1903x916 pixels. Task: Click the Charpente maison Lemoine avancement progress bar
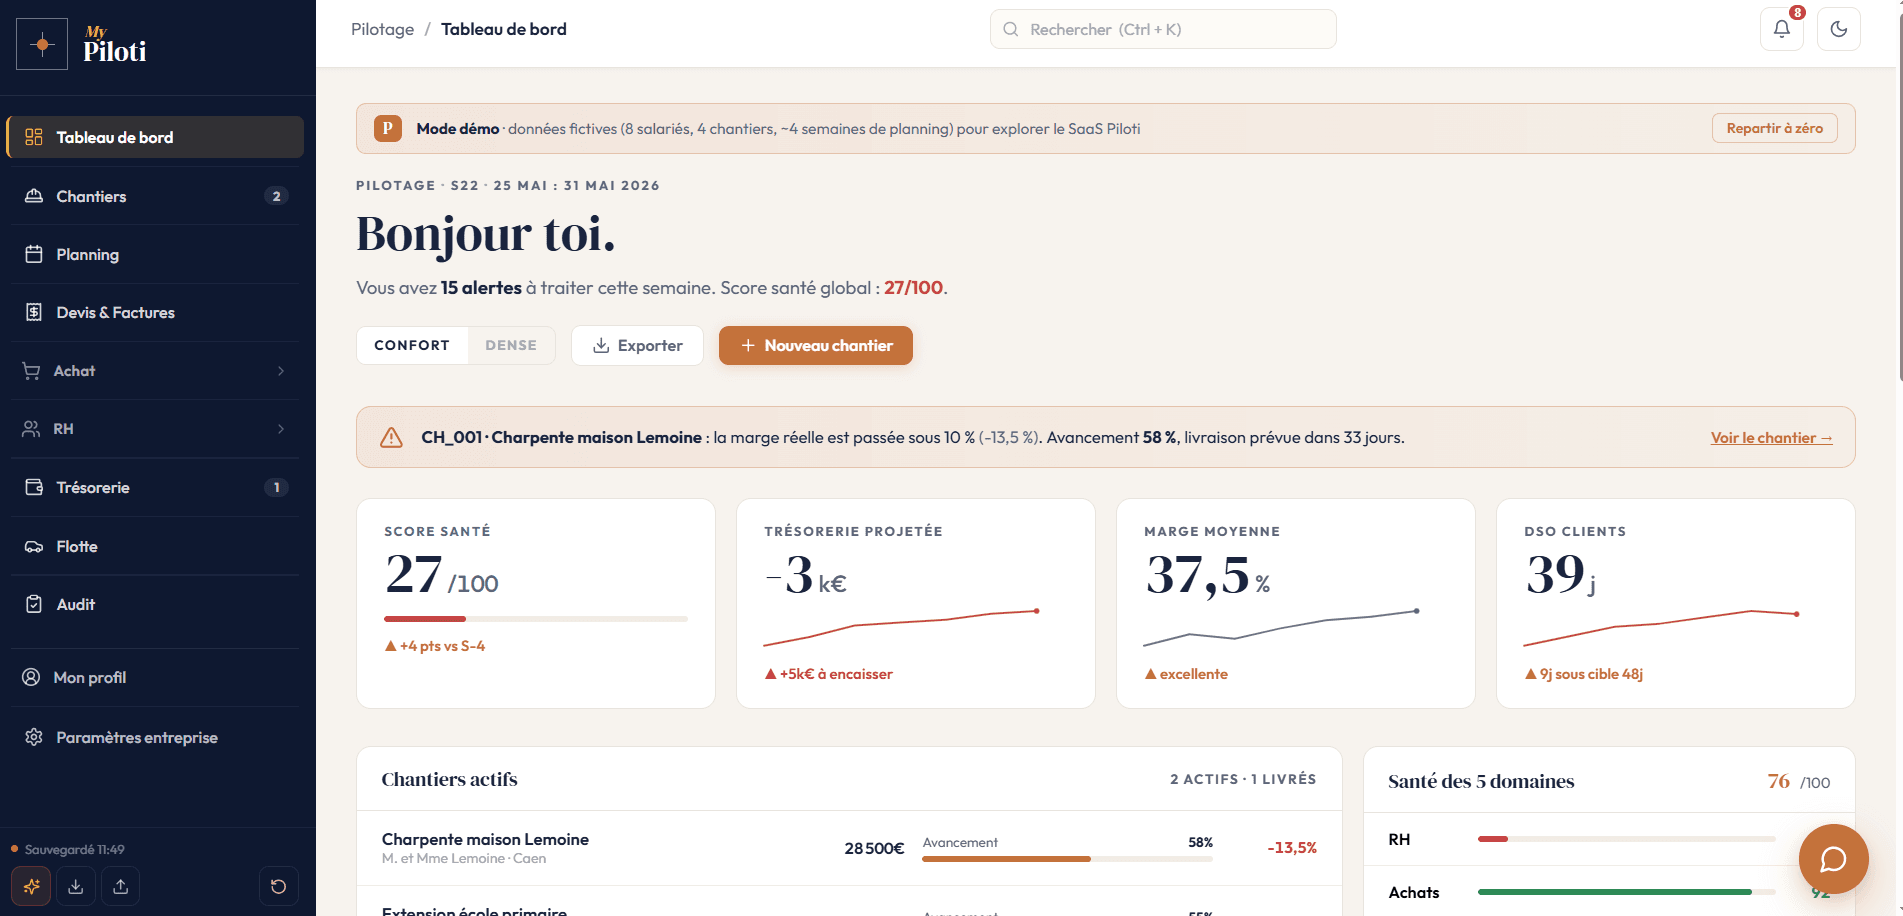click(1067, 859)
